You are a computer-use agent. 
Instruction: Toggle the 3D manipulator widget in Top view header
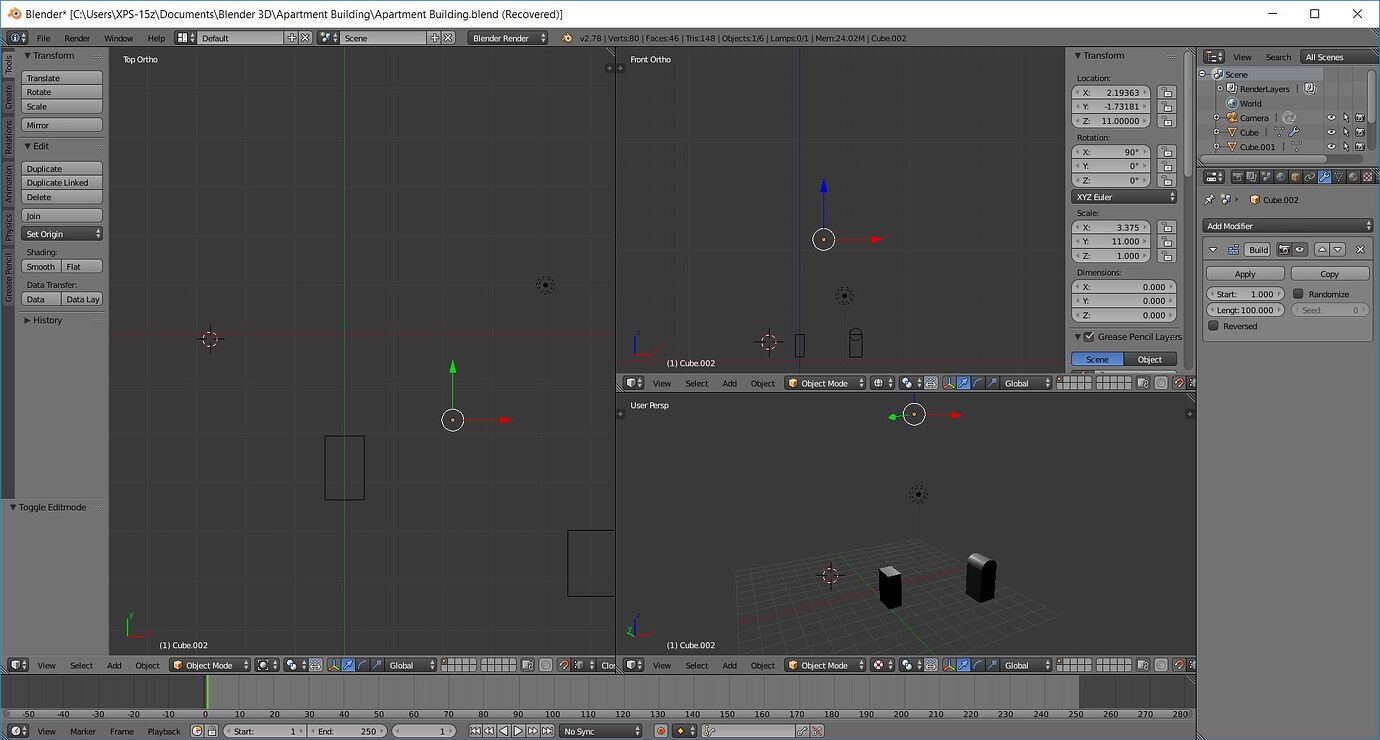click(334, 666)
